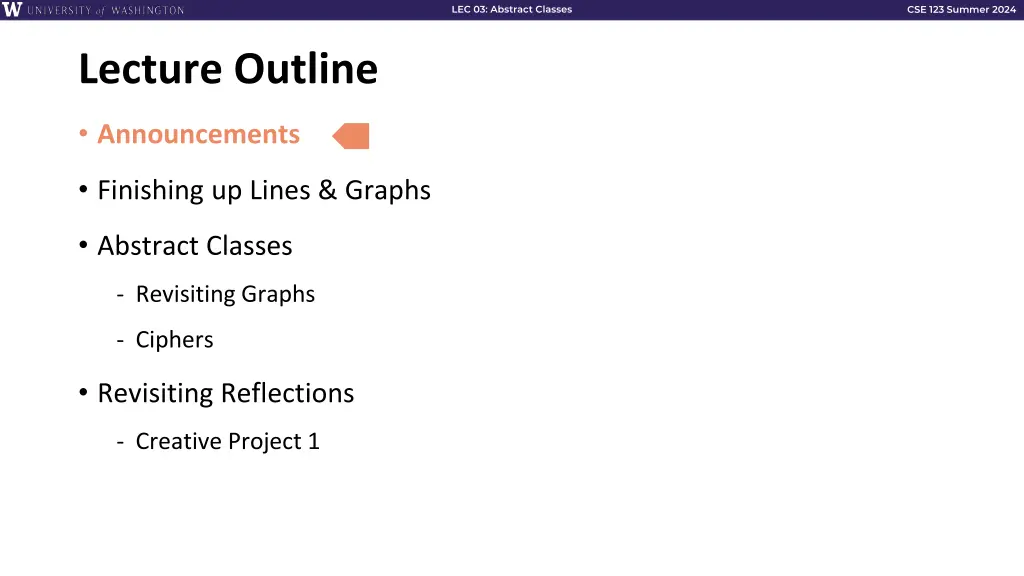The height and width of the screenshot is (576, 1024).
Task: Click the 'Revisiting Reflections' bullet
Action: coord(225,393)
